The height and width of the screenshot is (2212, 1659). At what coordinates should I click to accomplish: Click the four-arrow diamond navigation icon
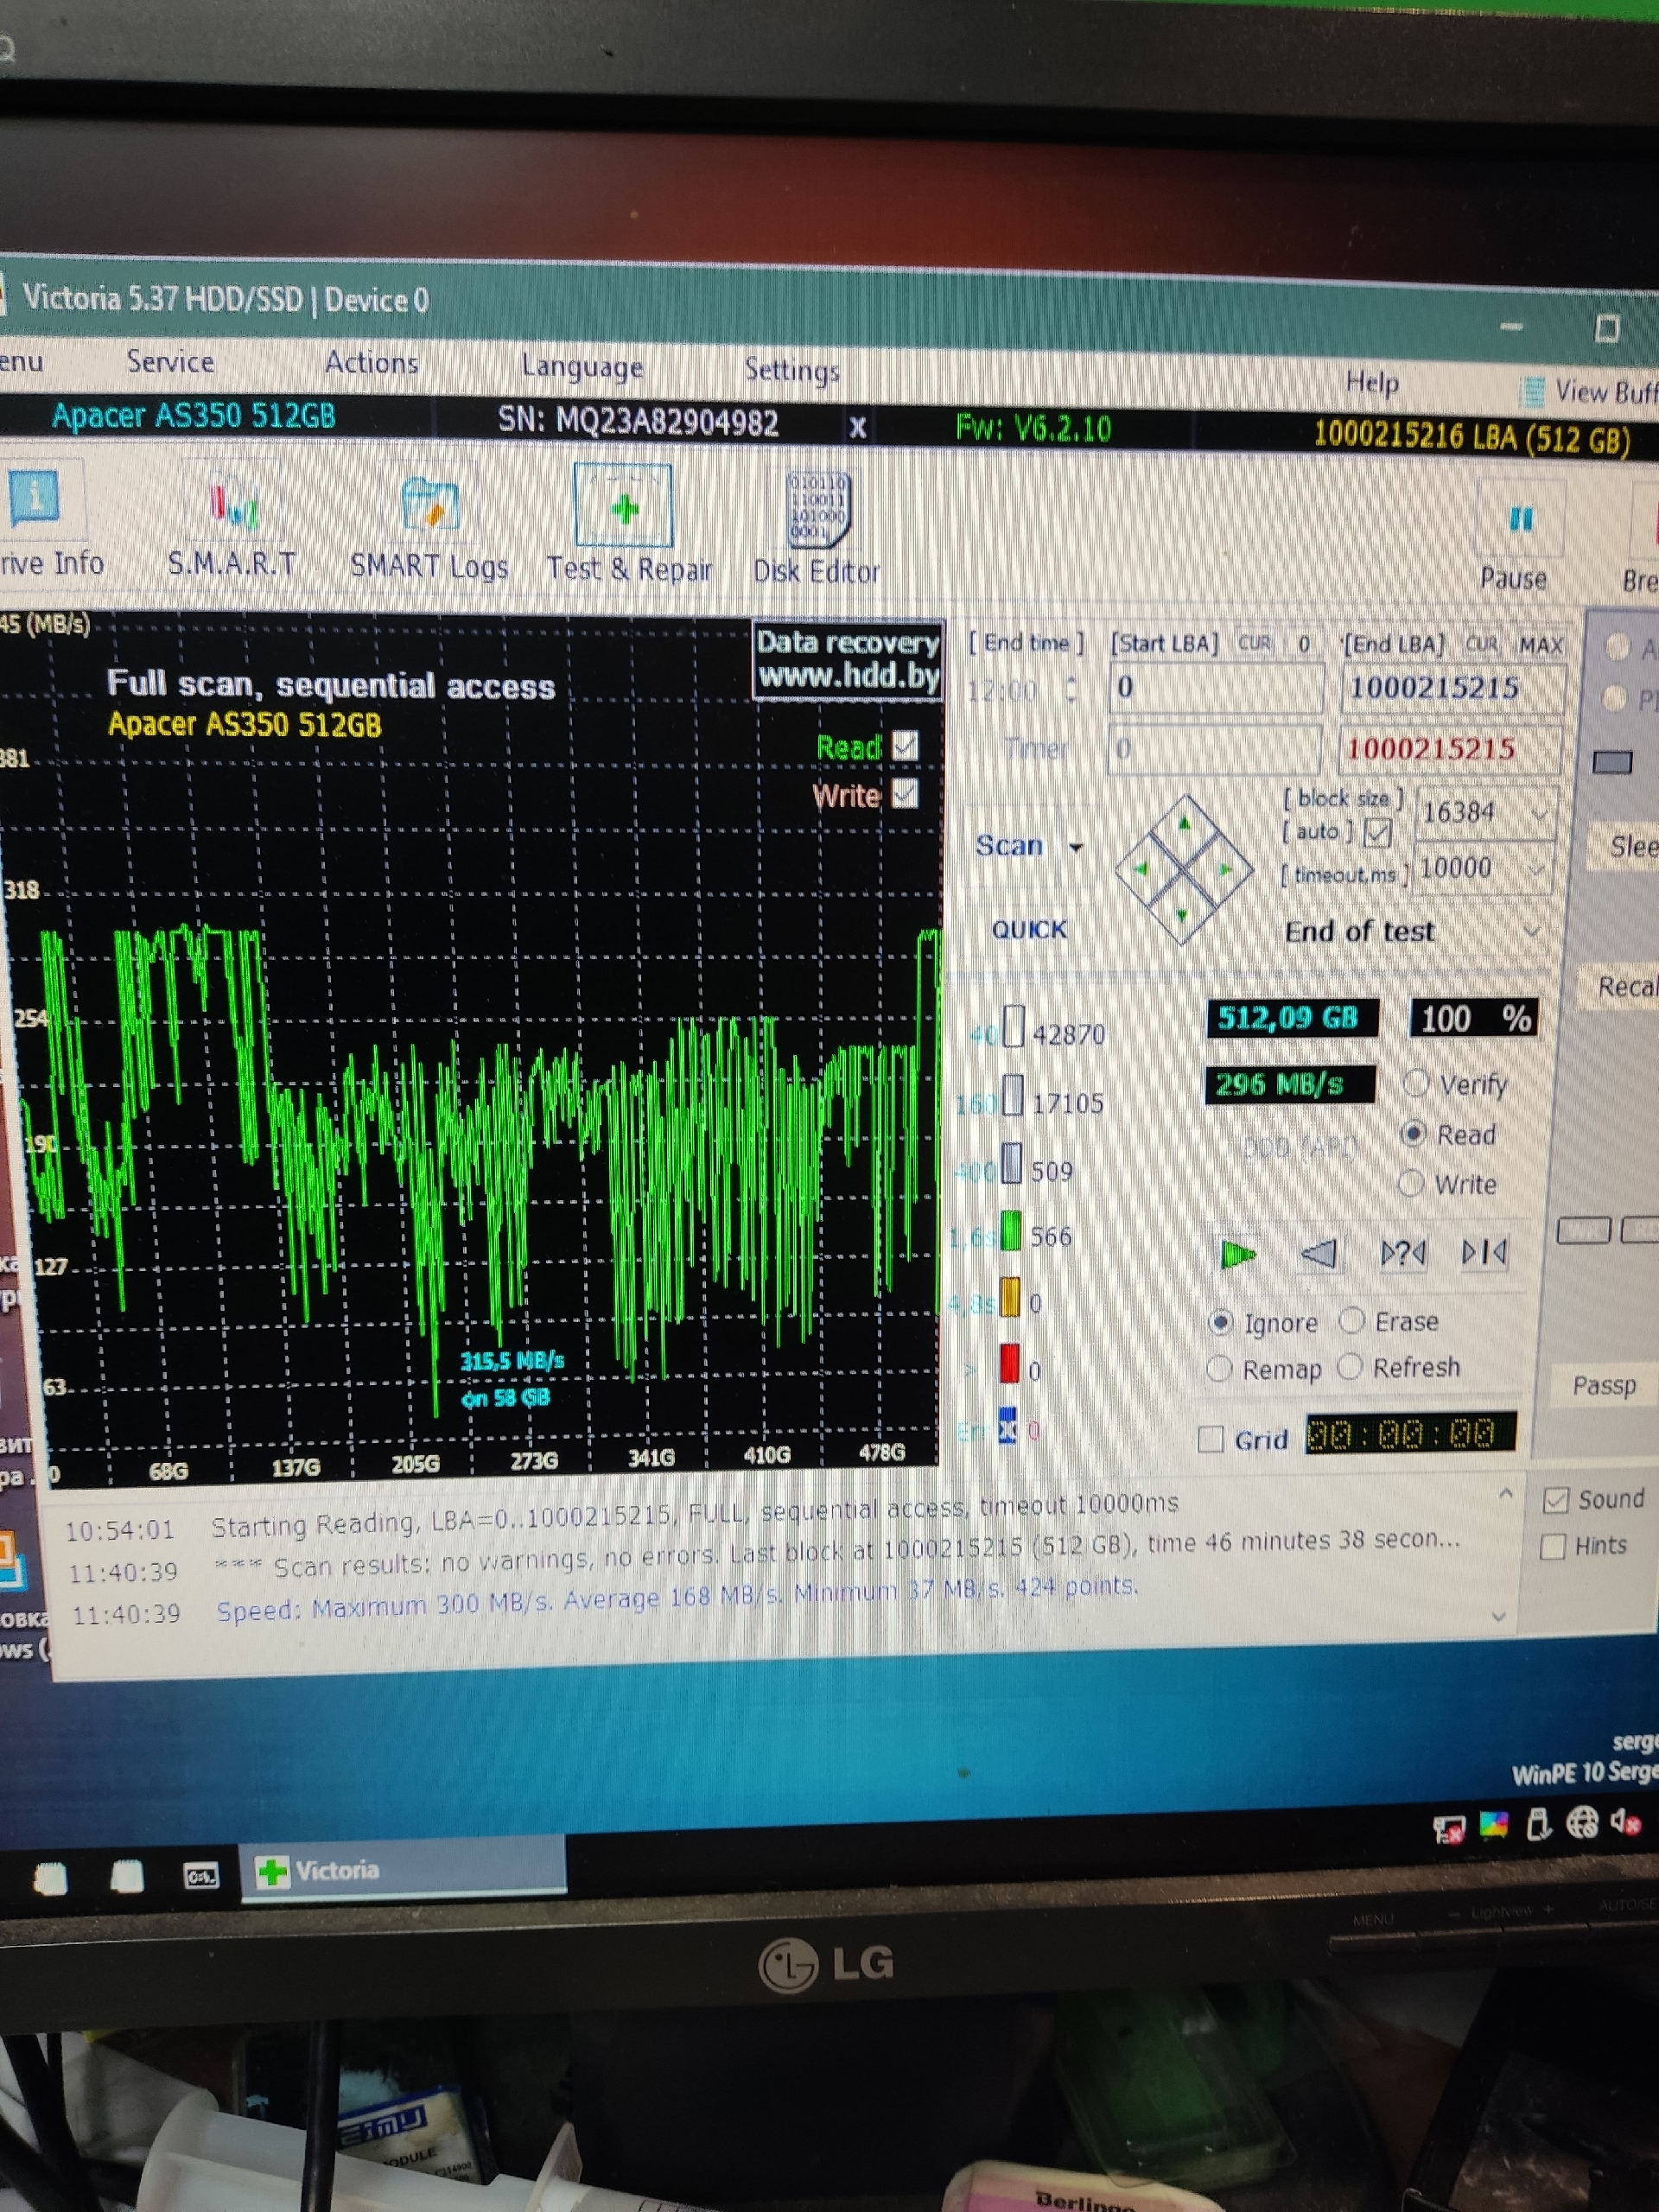pos(1184,869)
